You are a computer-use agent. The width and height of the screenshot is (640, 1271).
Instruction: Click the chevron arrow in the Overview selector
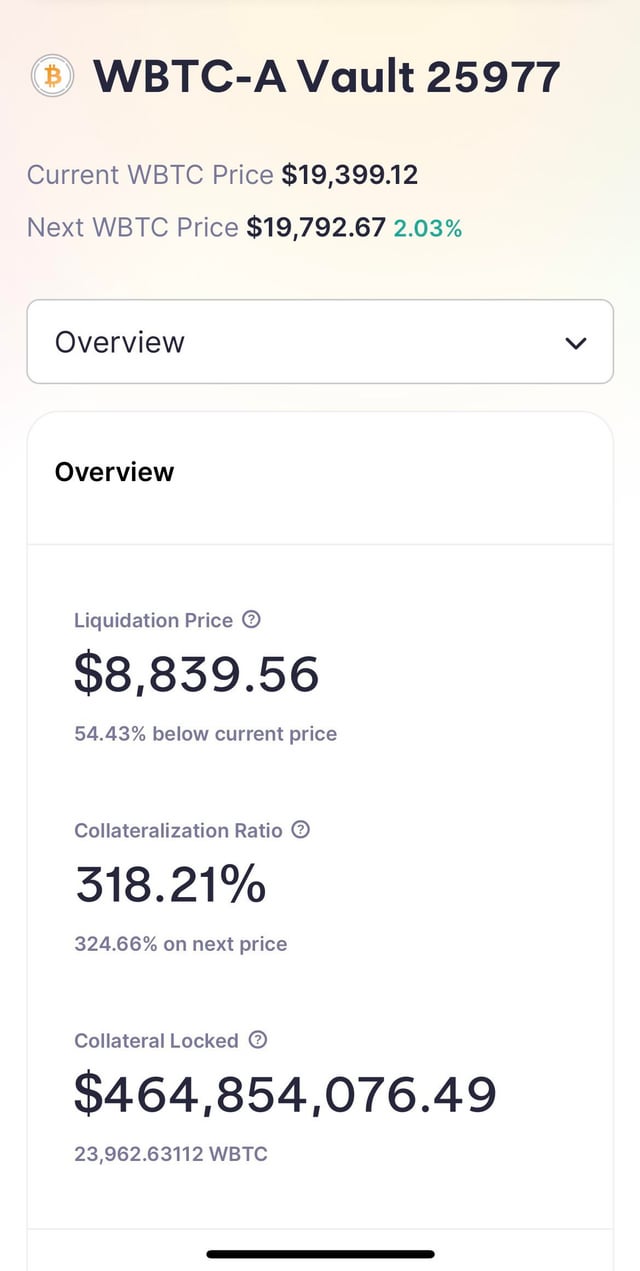coord(575,343)
